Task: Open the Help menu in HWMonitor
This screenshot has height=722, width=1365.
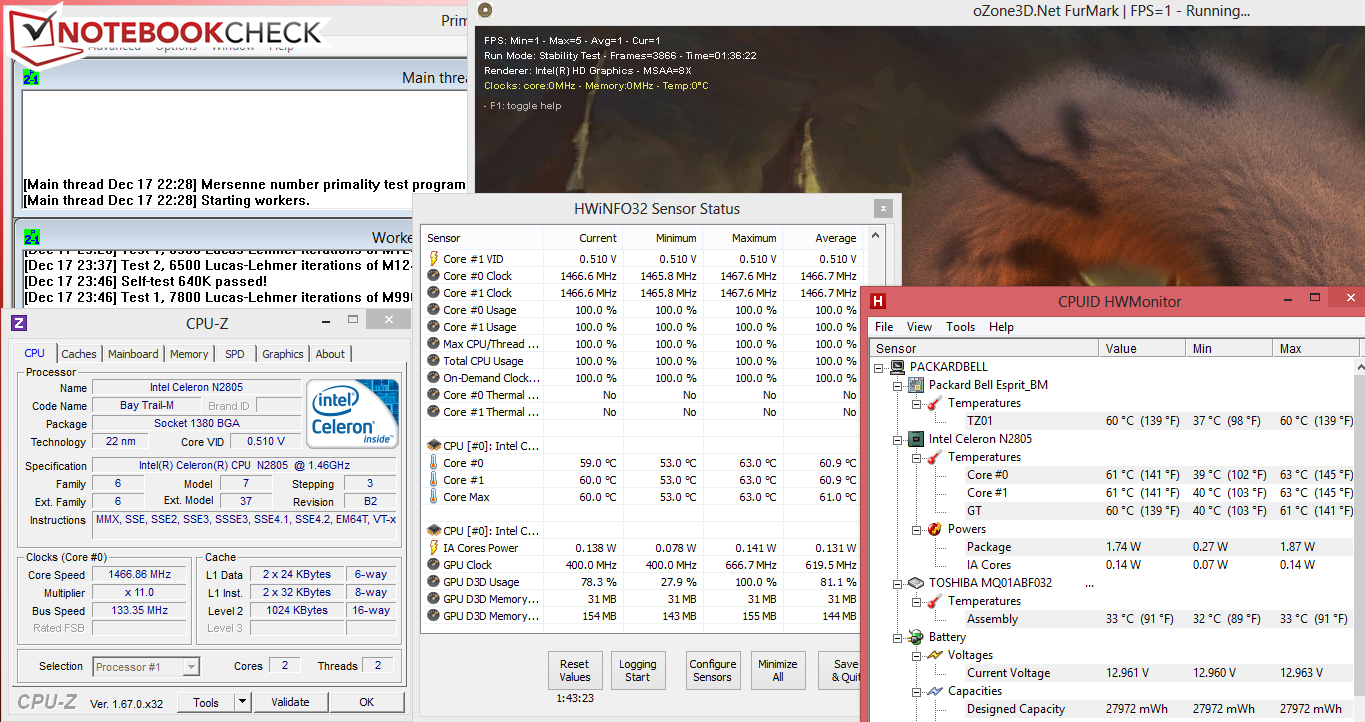Action: click(1001, 327)
